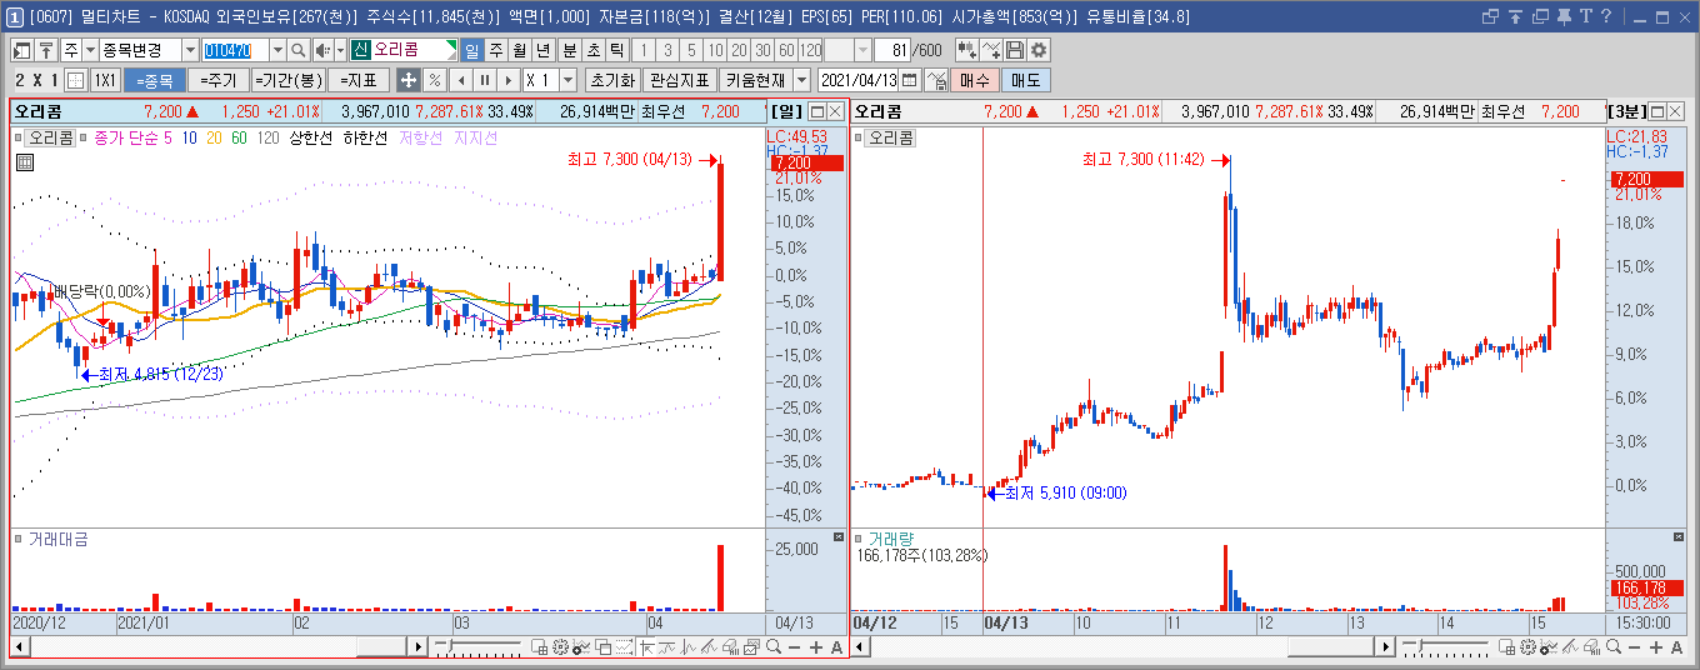
Task: Click the table grid icon on daily chart
Action: pyautogui.click(x=25, y=162)
